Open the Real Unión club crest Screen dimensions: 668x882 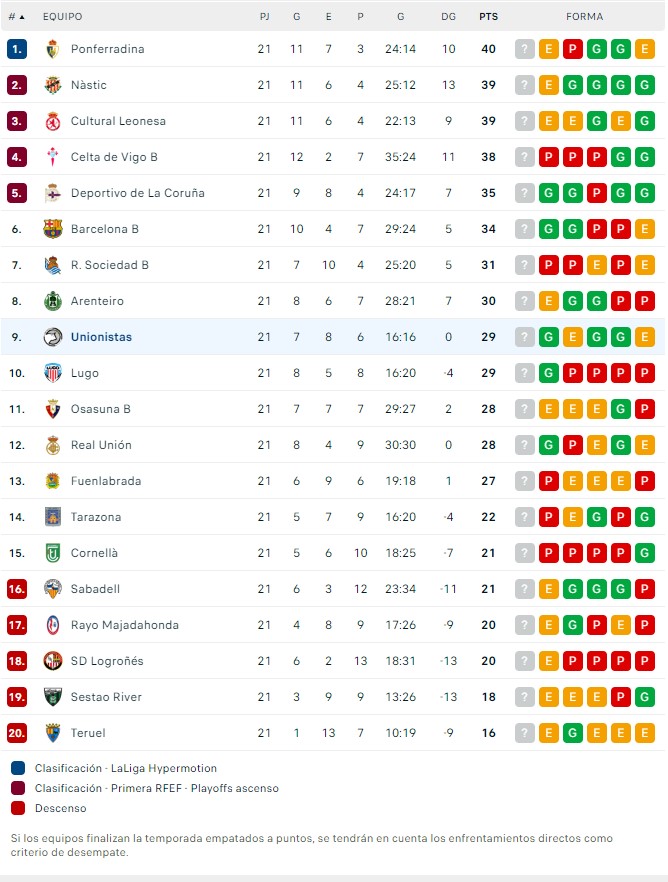tap(53, 445)
